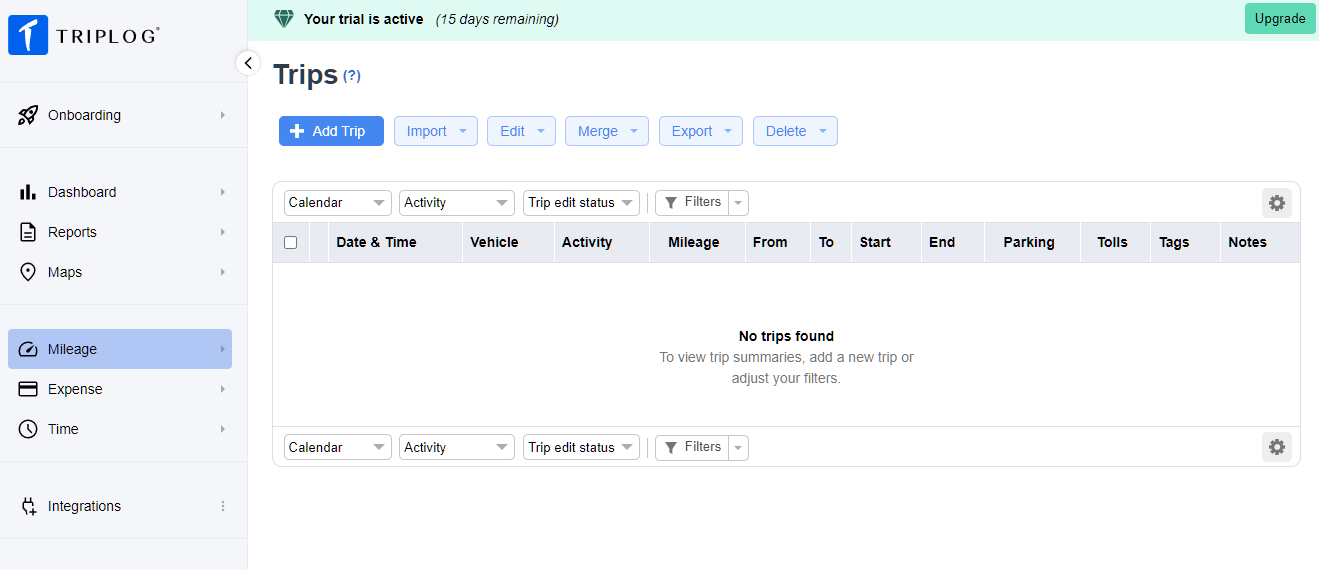Select the Mileage sidebar item
The height and width of the screenshot is (570, 1319).
point(120,349)
